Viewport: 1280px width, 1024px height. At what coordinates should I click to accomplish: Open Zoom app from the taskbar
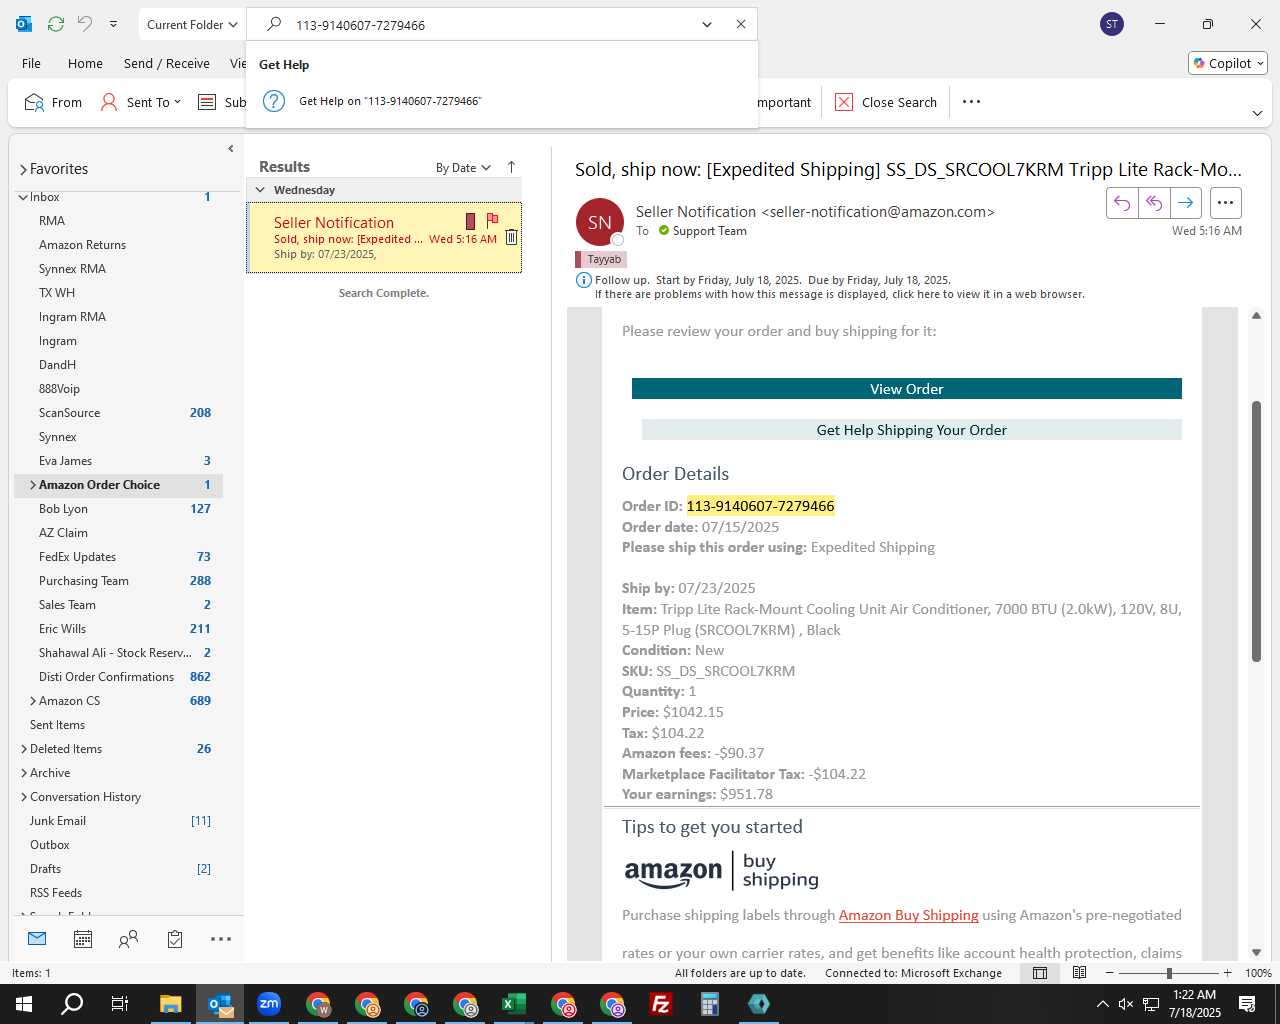tap(269, 1004)
